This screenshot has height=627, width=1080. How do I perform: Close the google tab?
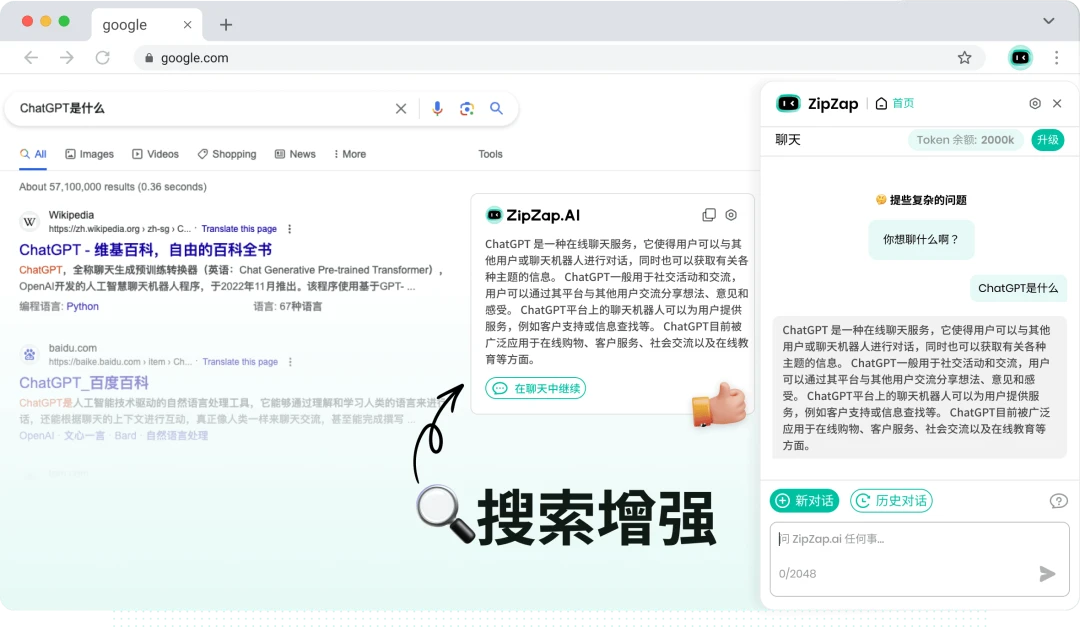(187, 25)
